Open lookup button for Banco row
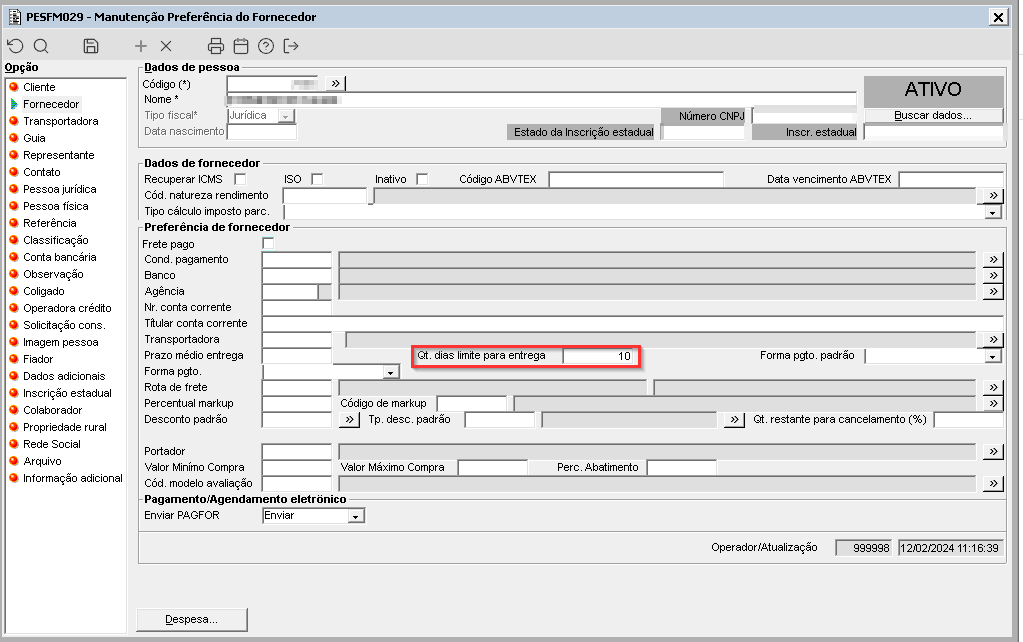 point(992,275)
